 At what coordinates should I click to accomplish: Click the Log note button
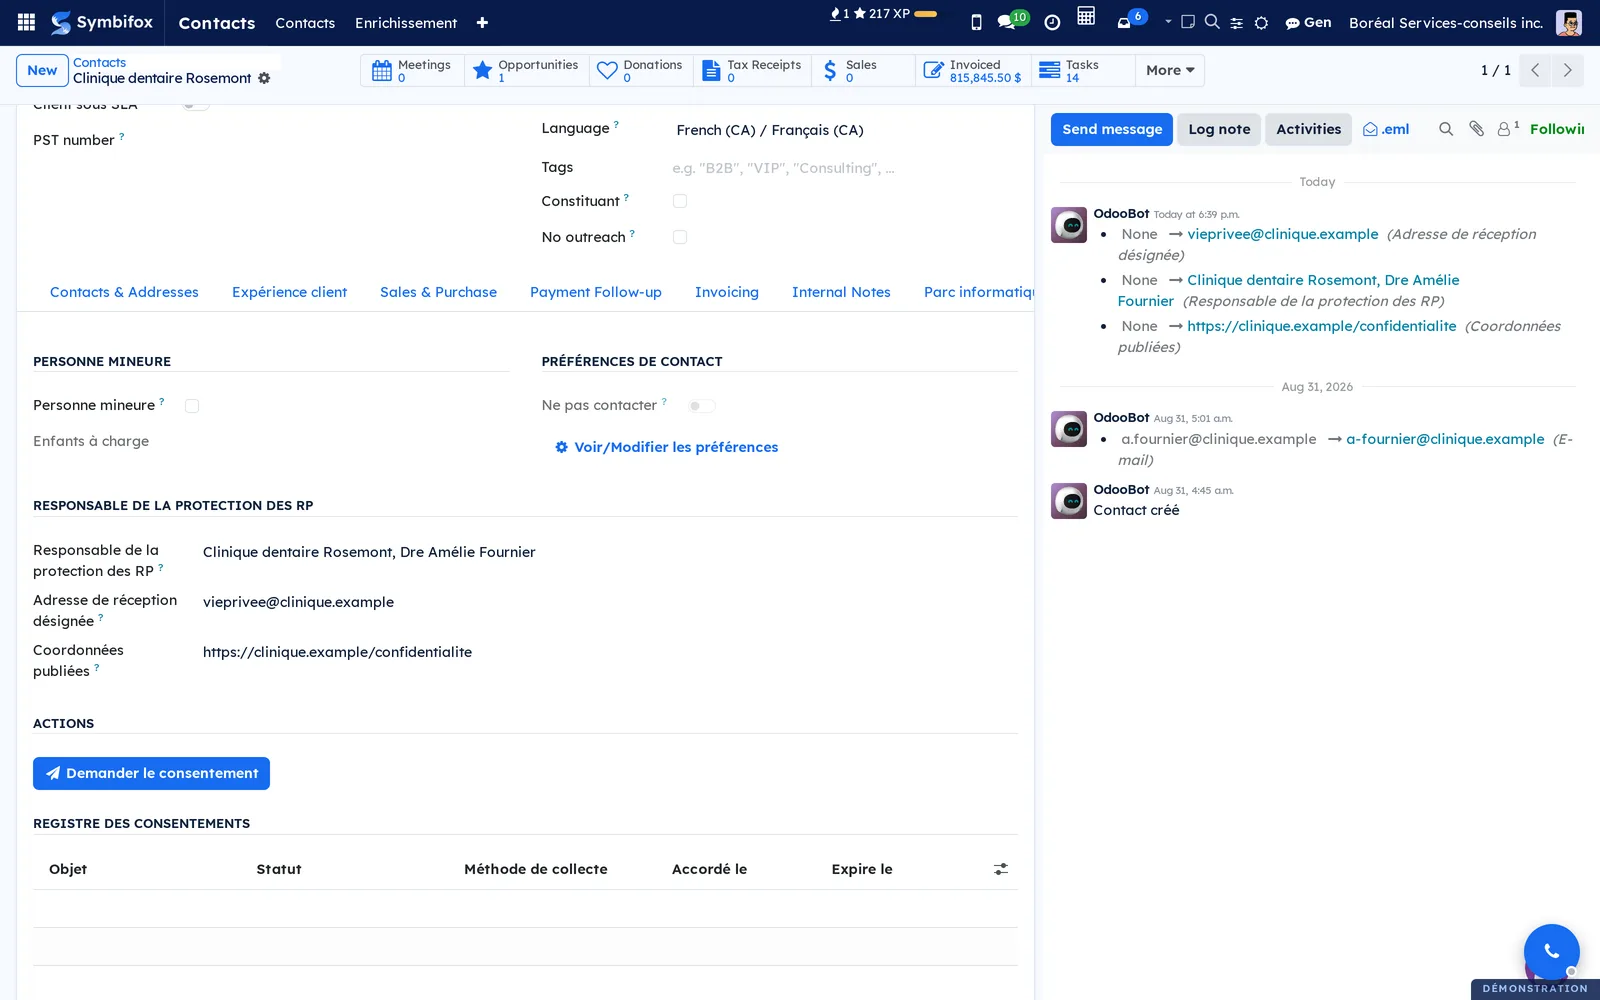click(1219, 129)
